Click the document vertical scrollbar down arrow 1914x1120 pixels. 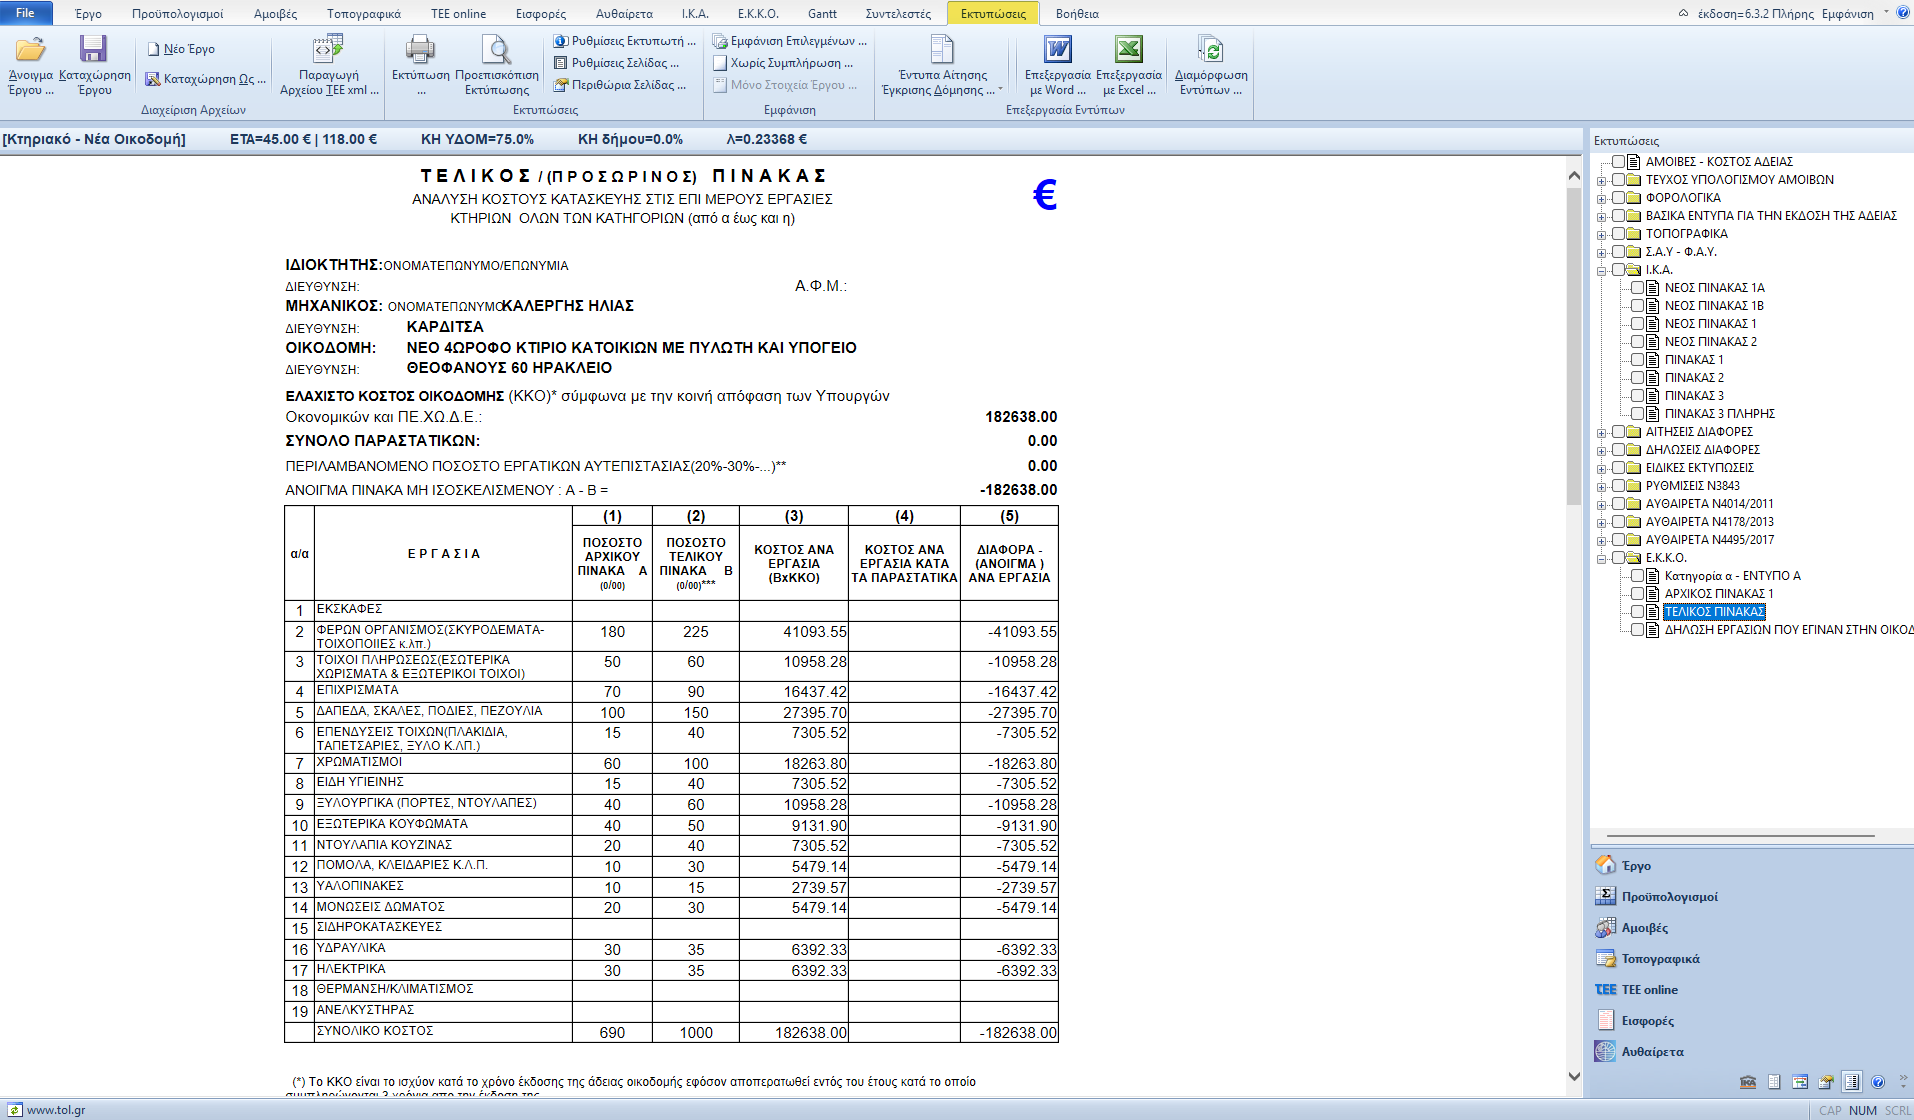[x=1574, y=1076]
